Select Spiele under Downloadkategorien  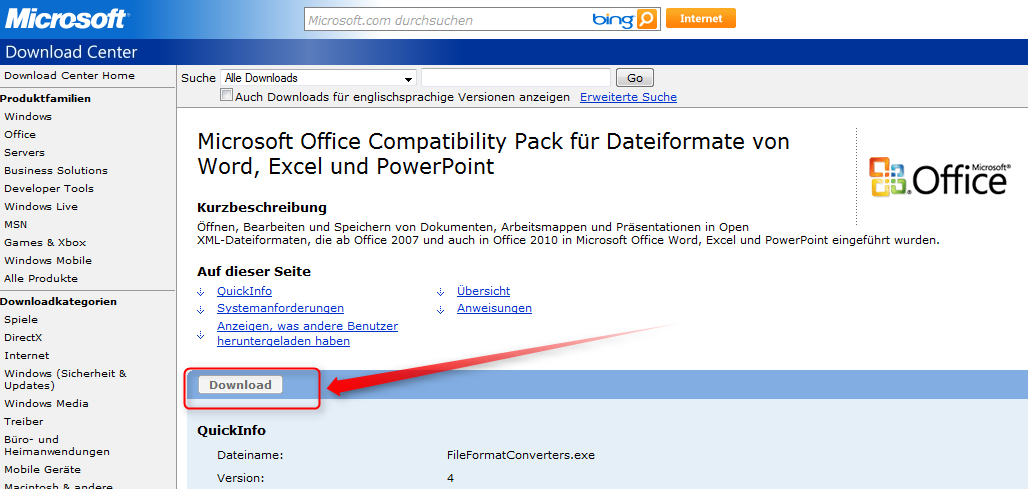pyautogui.click(x=21, y=320)
